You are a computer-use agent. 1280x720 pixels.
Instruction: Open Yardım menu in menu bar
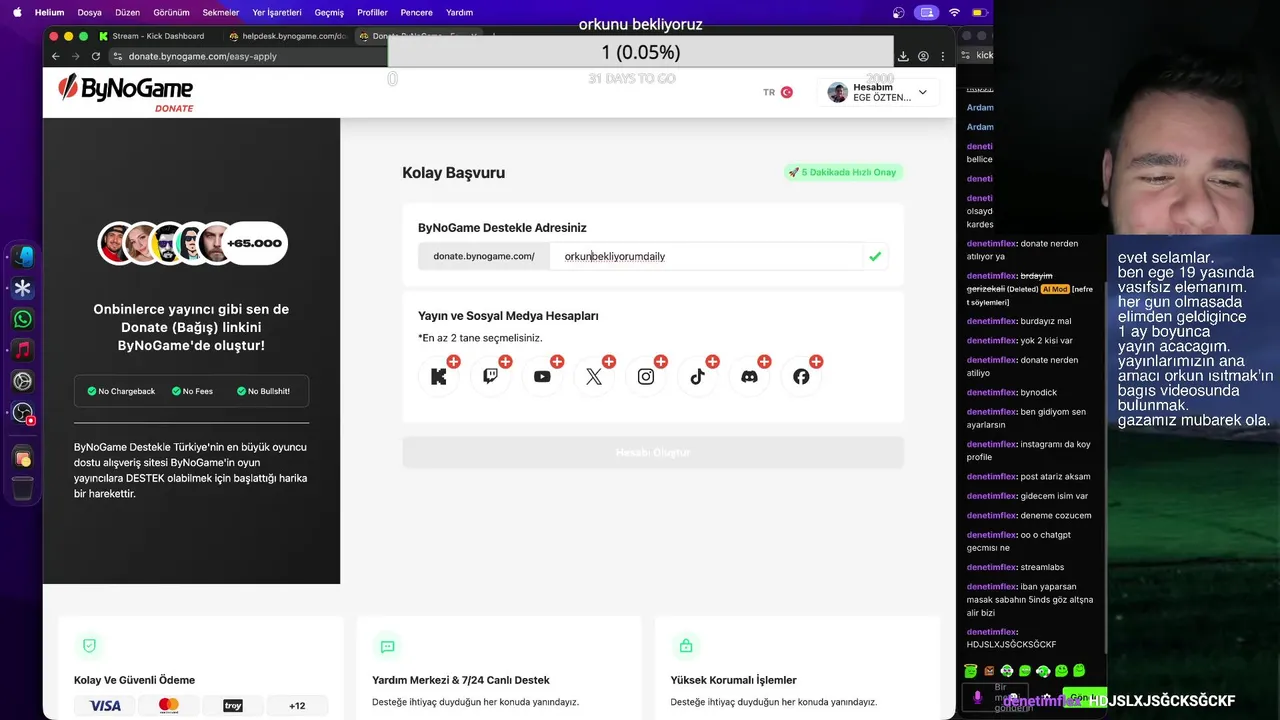click(459, 12)
